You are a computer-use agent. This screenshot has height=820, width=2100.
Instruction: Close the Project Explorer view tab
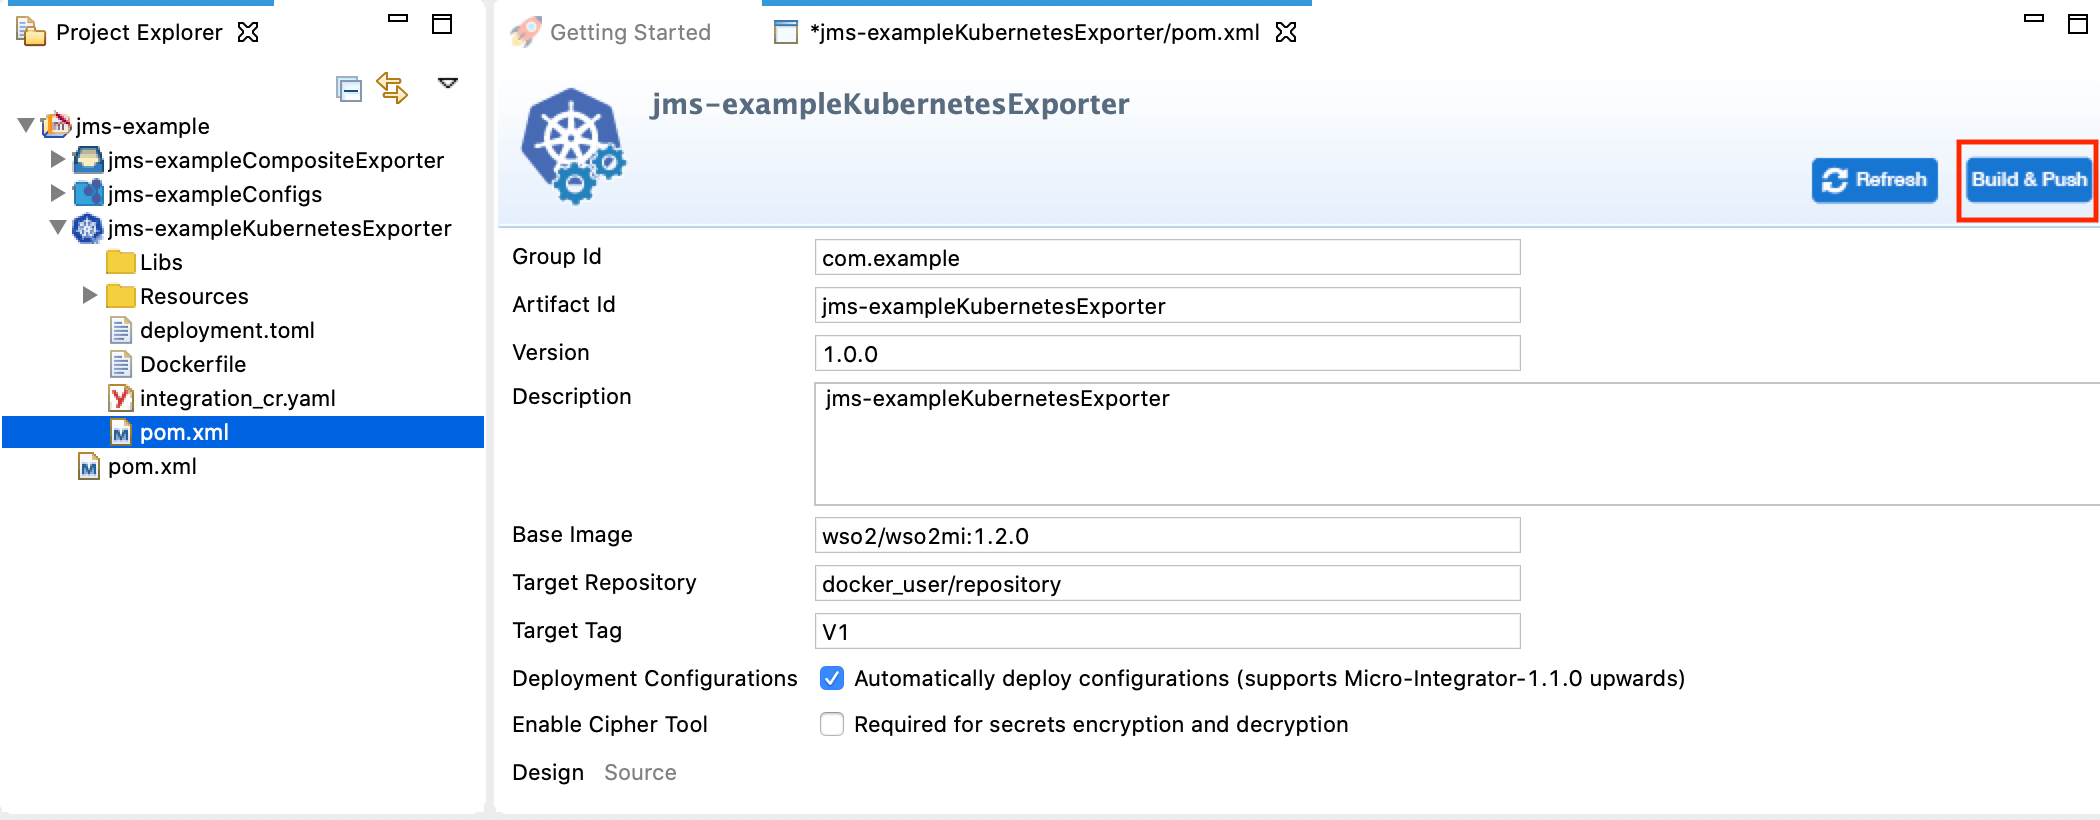(x=248, y=32)
